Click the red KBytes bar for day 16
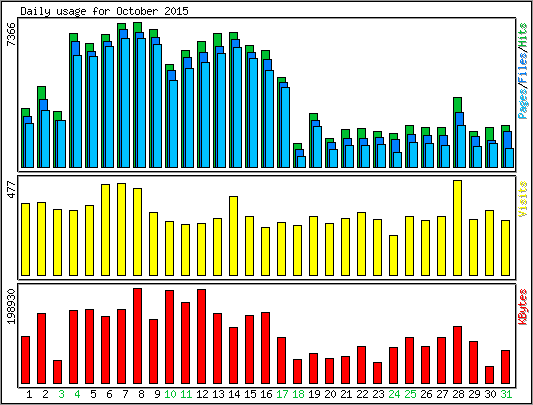Image resolution: width=533 pixels, height=405 pixels. pos(265,348)
